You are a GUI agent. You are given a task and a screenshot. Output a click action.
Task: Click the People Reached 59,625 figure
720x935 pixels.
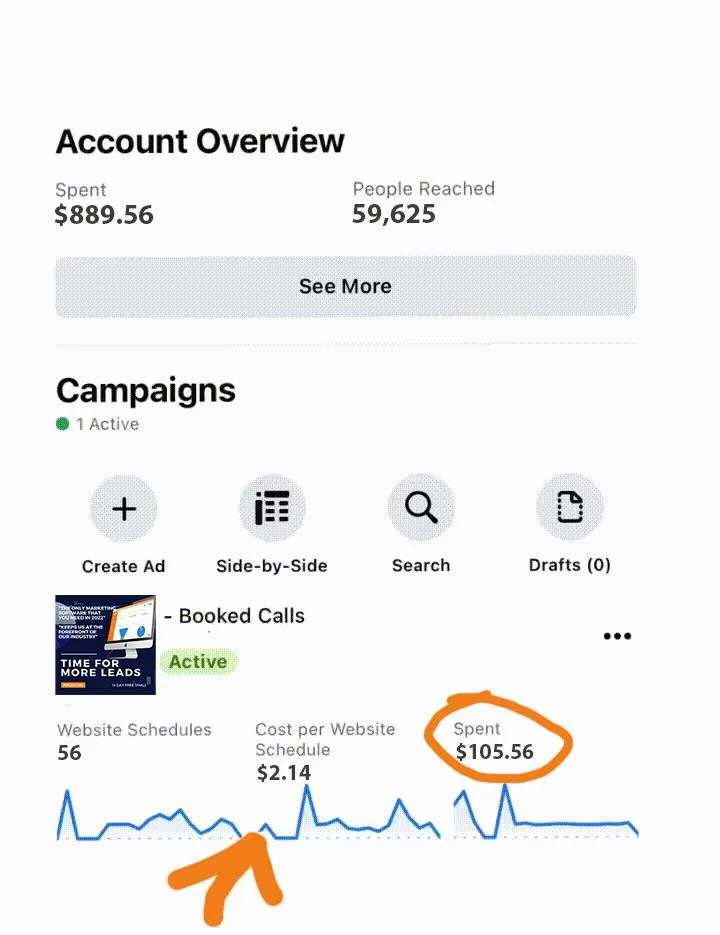(x=394, y=213)
